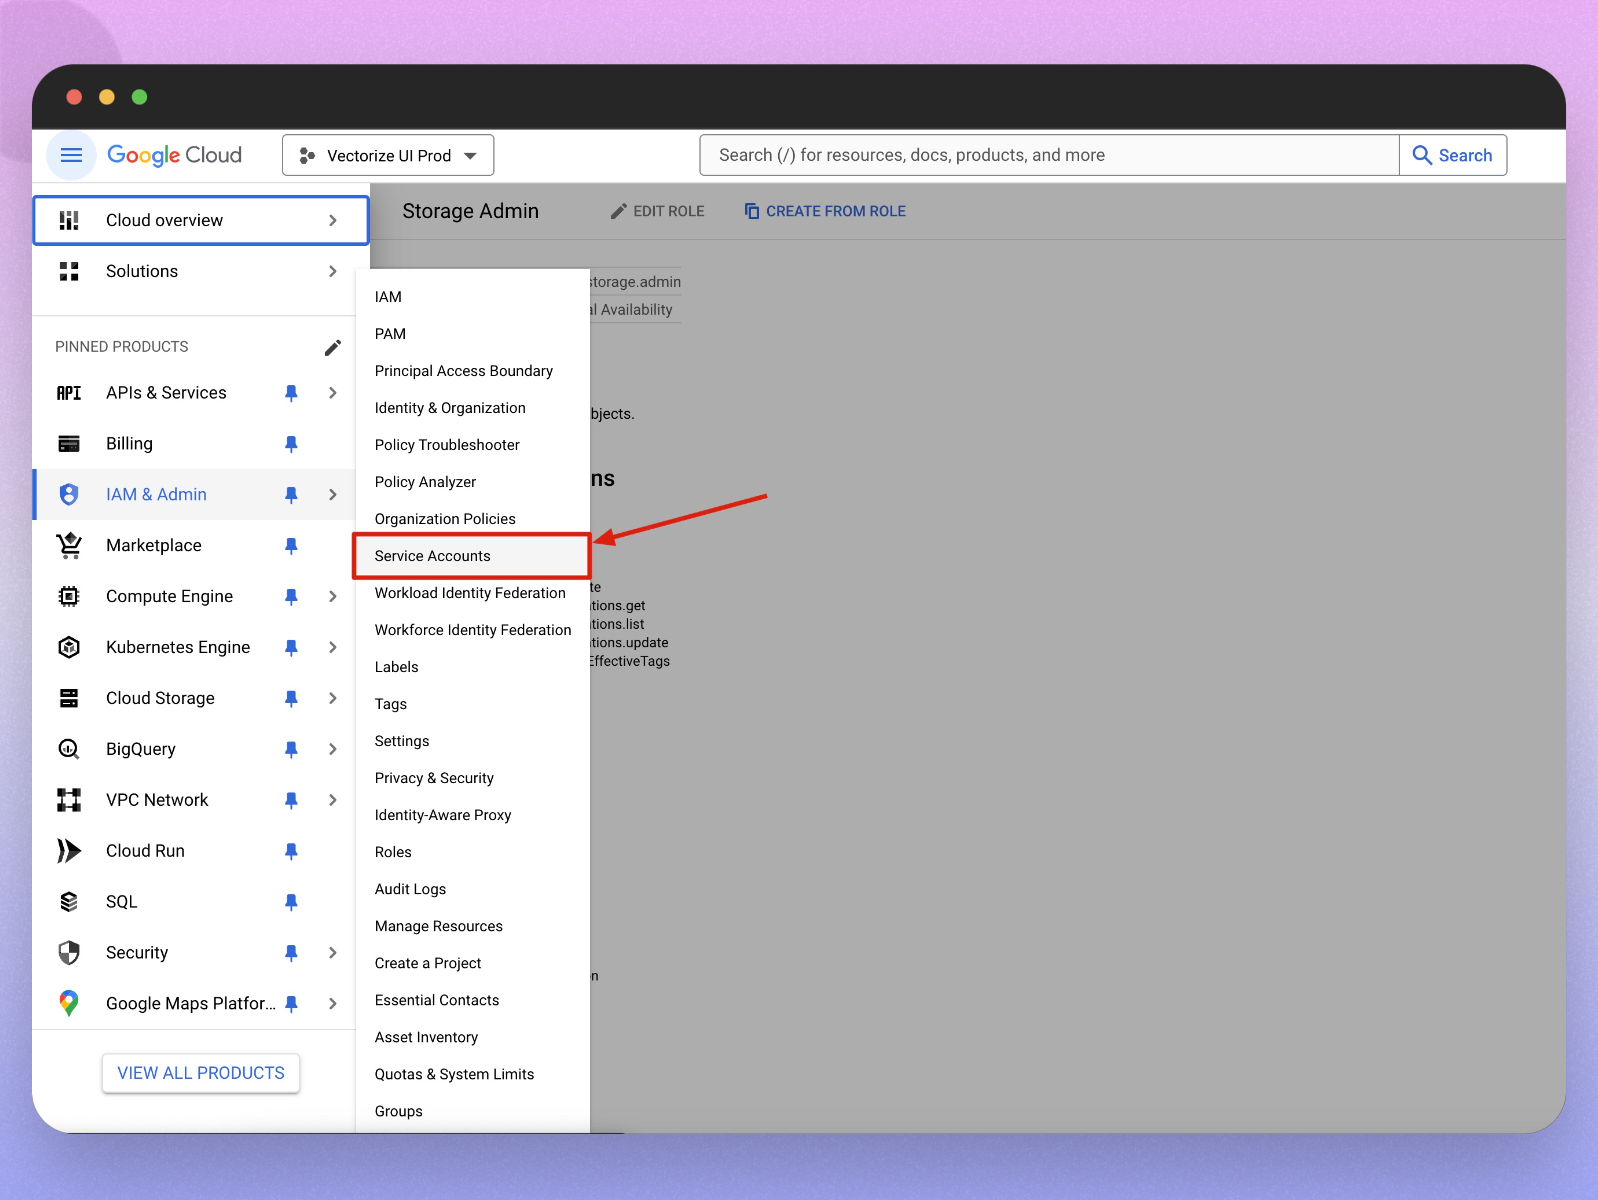Click the EDIT ROLE button text
1598x1200 pixels.
(x=669, y=211)
